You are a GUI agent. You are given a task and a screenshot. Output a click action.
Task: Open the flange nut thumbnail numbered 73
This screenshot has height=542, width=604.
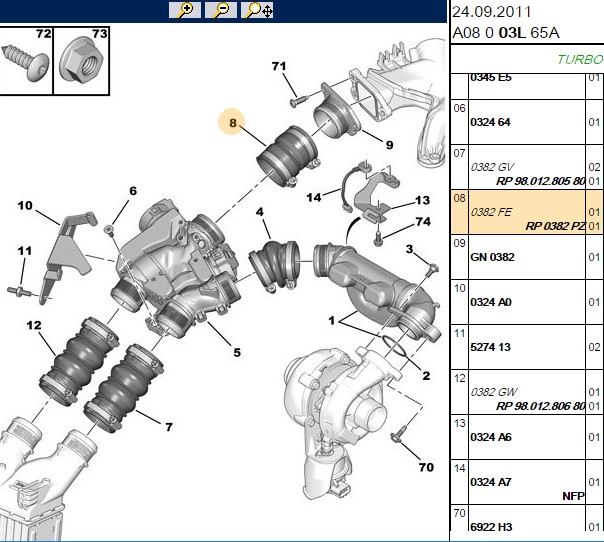[81, 60]
